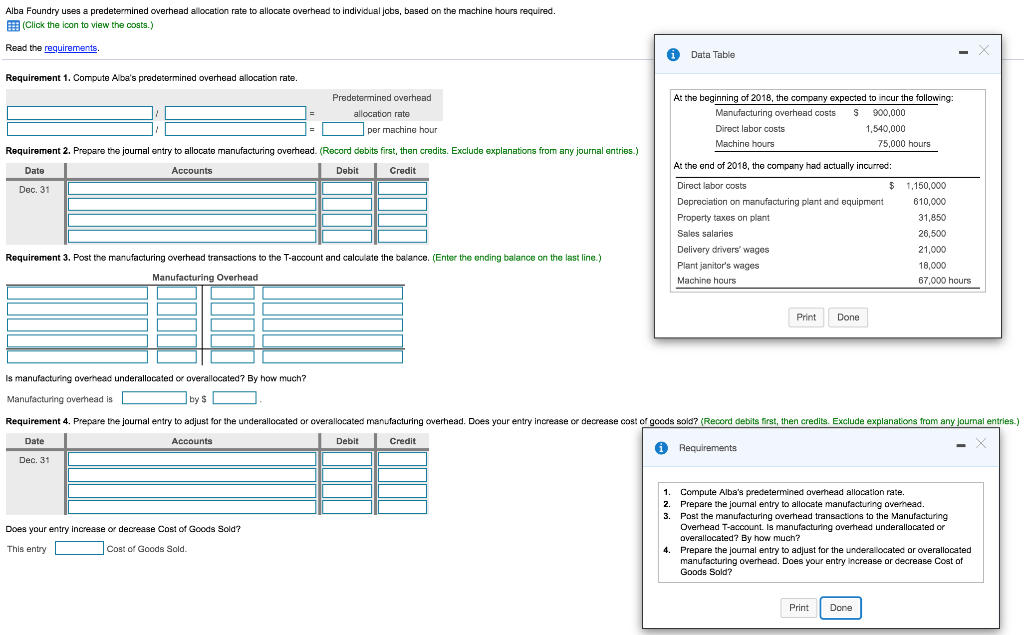This screenshot has height=635, width=1024.
Task: Click the 'Sales salaries' row label
Action: (705, 234)
